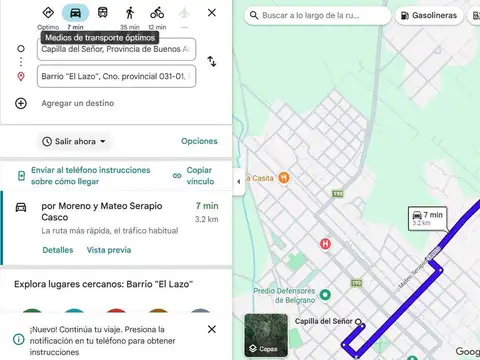Open route Vista previa
The image size is (480, 360).
[x=109, y=250]
